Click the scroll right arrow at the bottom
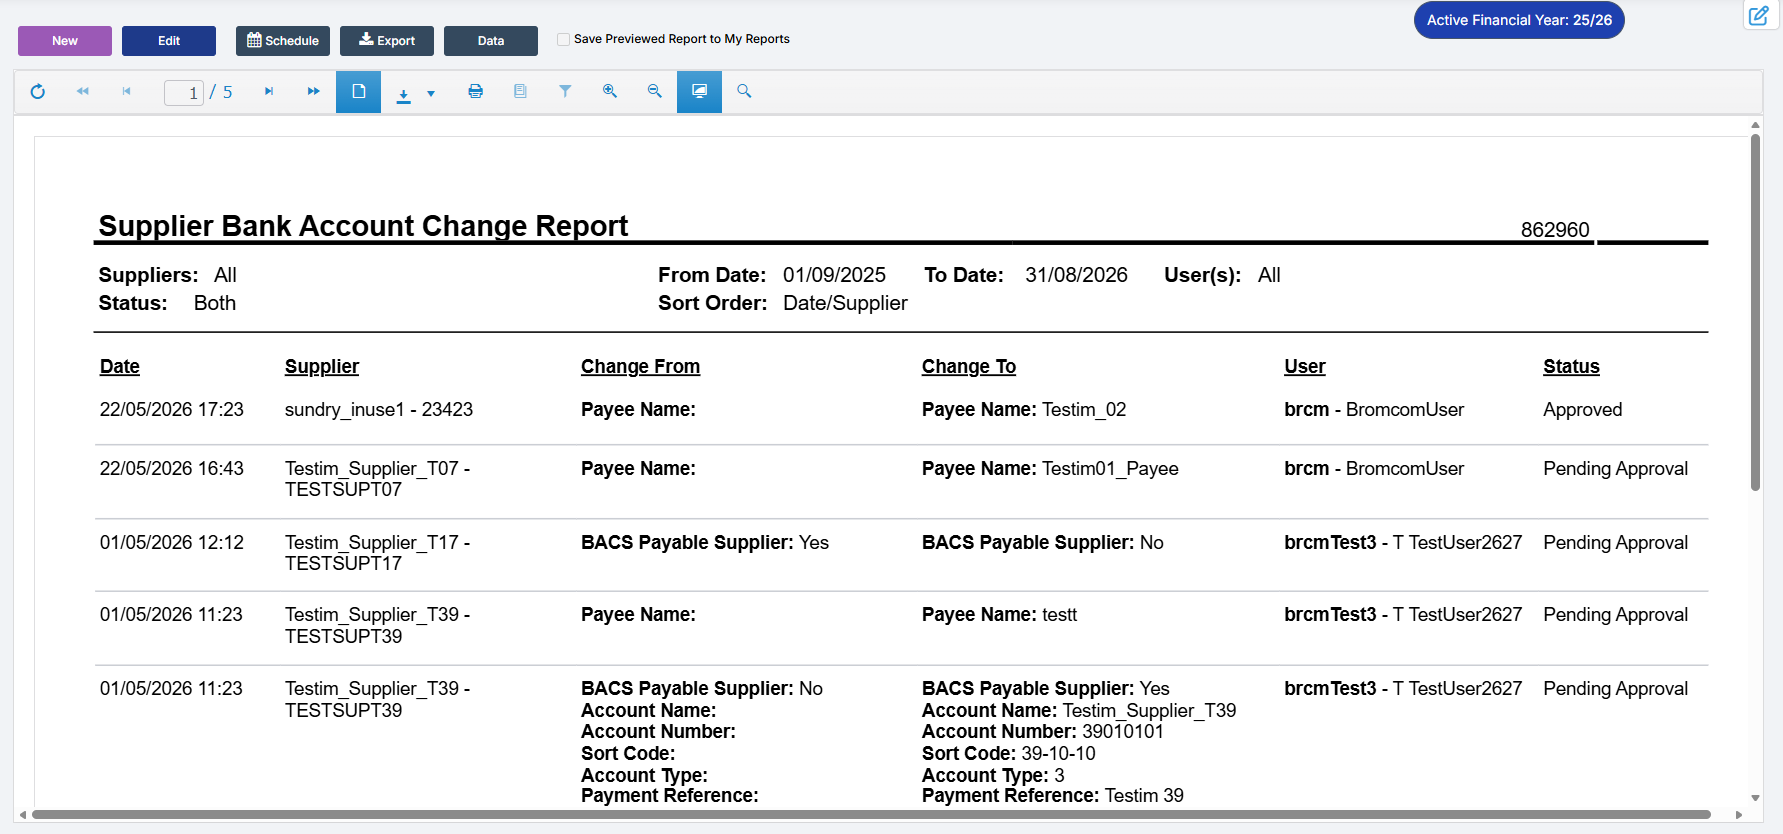The image size is (1783, 834). coord(1739,815)
